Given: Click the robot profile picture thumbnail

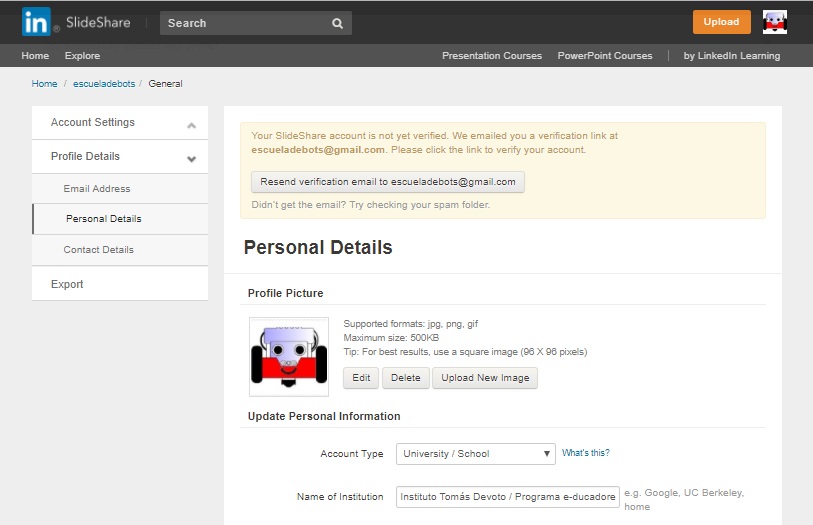Looking at the screenshot, I should click(x=289, y=357).
